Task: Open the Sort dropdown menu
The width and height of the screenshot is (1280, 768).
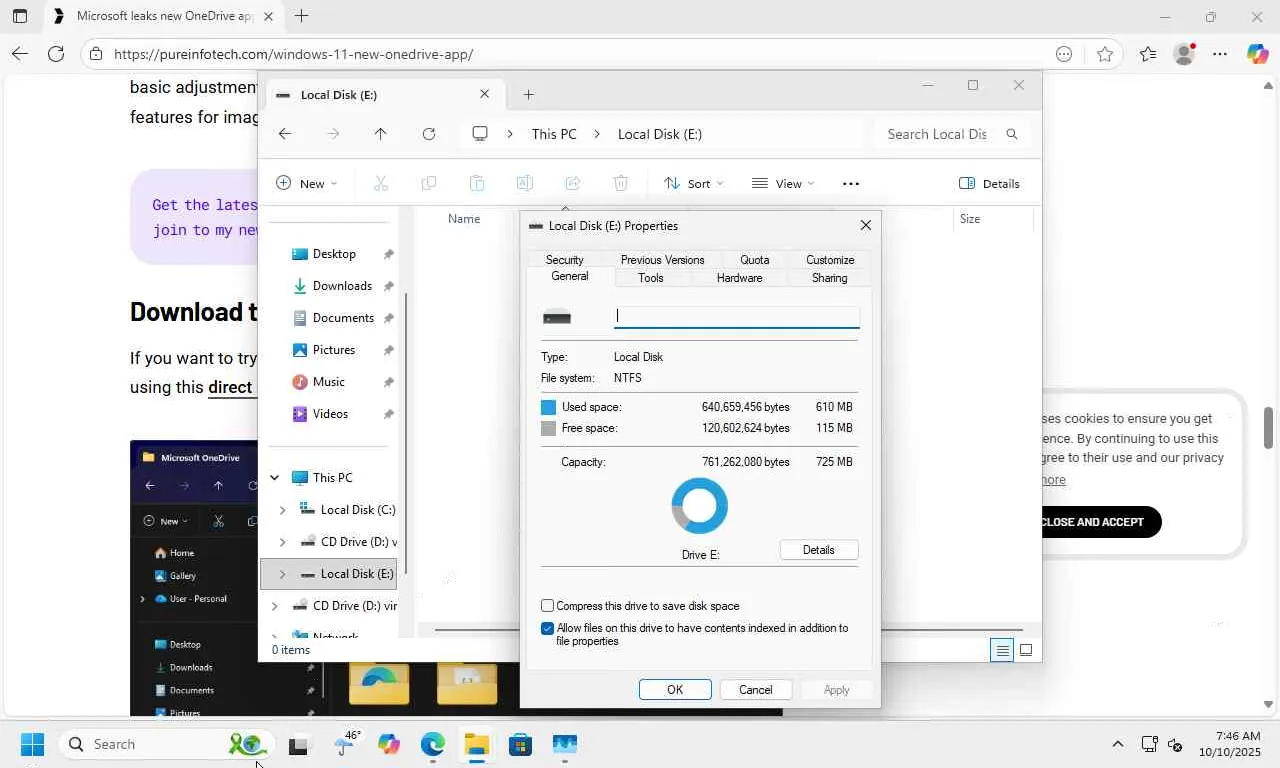Action: click(x=693, y=183)
